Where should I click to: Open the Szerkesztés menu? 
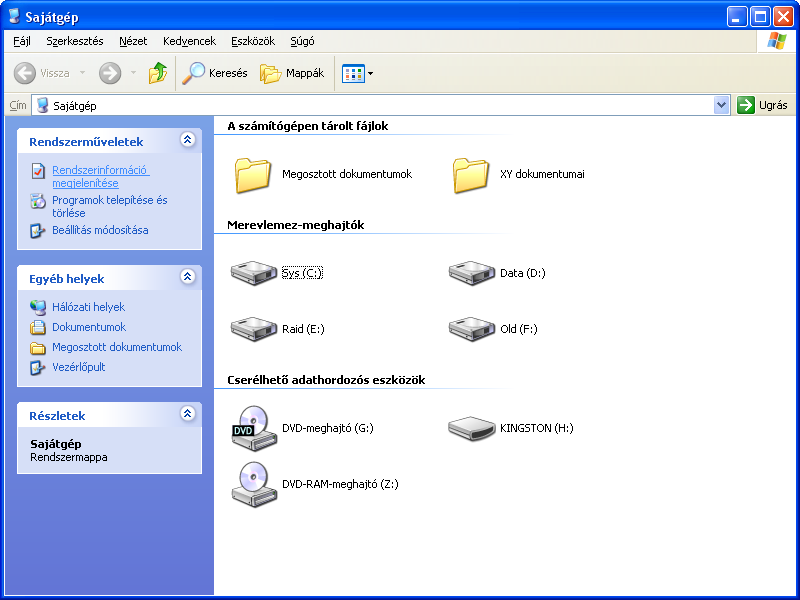click(x=75, y=41)
